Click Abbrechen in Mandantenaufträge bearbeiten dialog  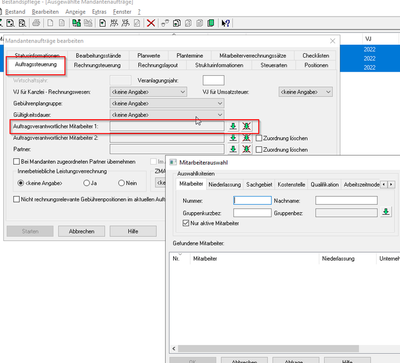[x=82, y=231]
